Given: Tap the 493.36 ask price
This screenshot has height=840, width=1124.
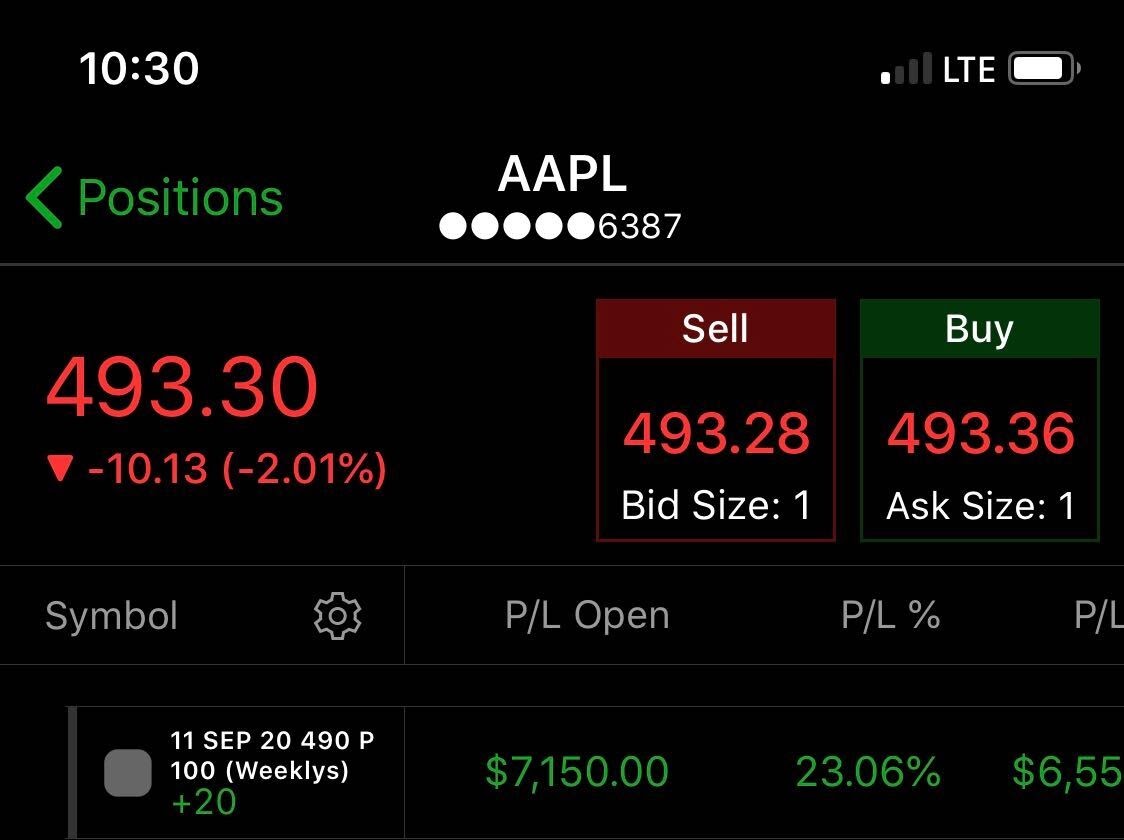Looking at the screenshot, I should tap(981, 434).
